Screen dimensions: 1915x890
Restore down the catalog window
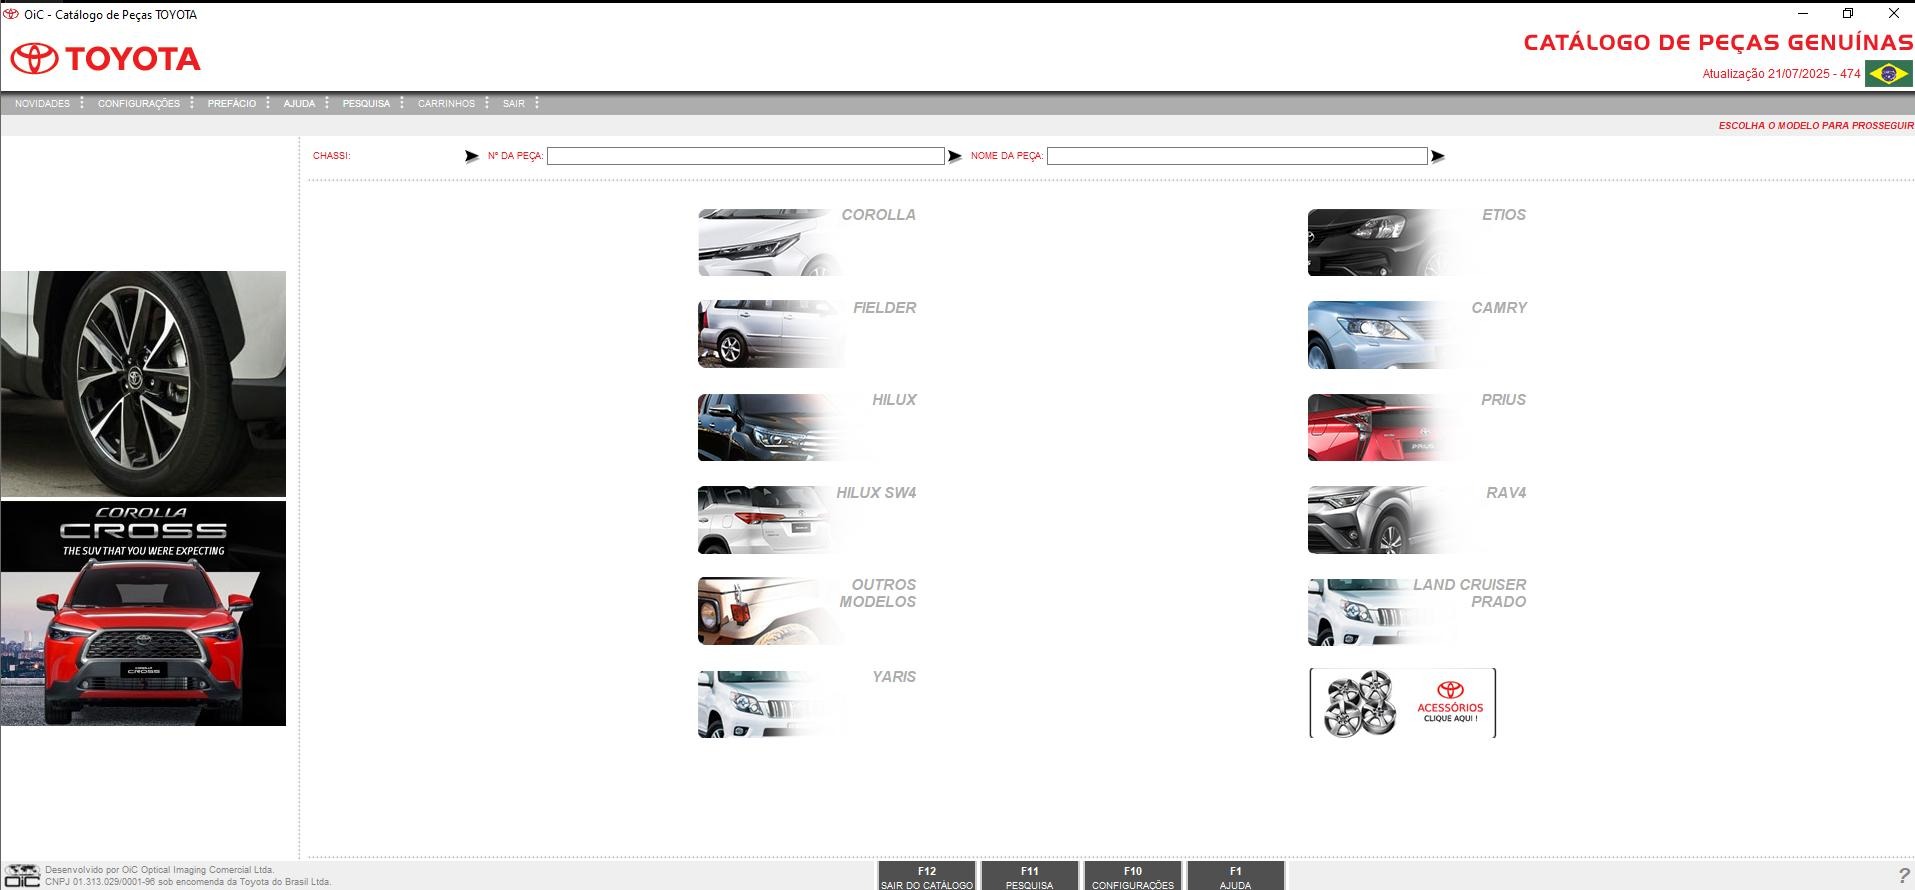pyautogui.click(x=1848, y=14)
